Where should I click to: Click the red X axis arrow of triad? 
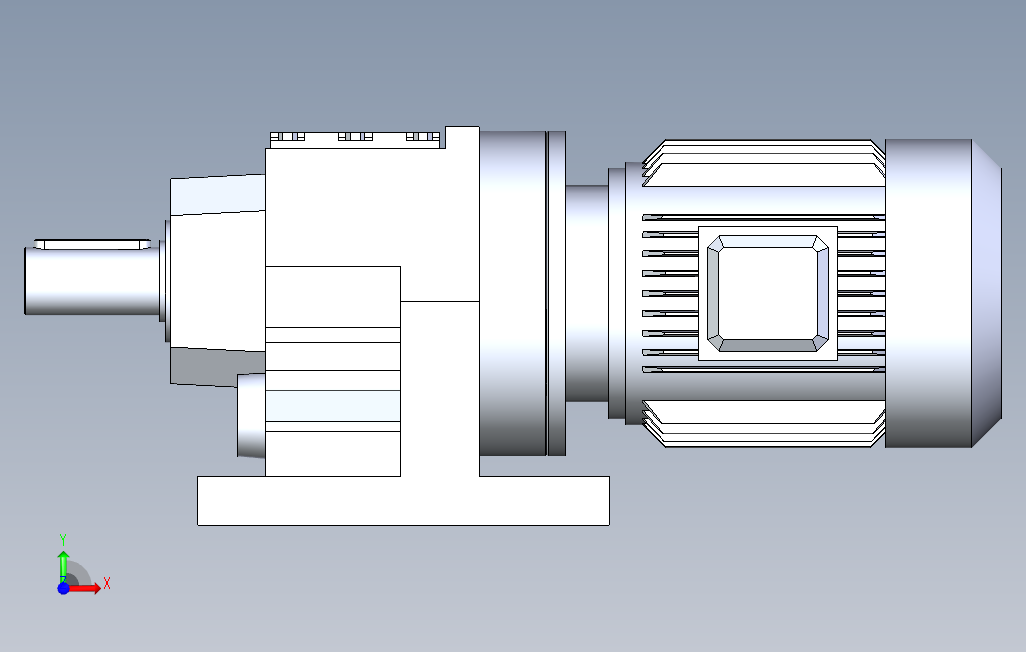(x=85, y=589)
